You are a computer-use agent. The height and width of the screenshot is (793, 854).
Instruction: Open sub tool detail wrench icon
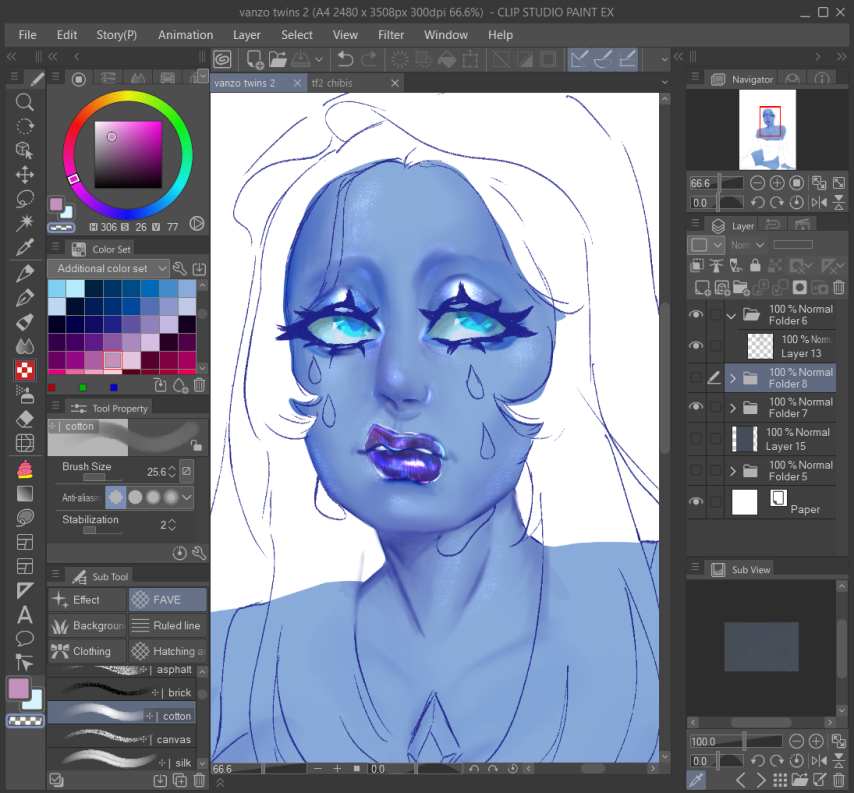pos(199,553)
